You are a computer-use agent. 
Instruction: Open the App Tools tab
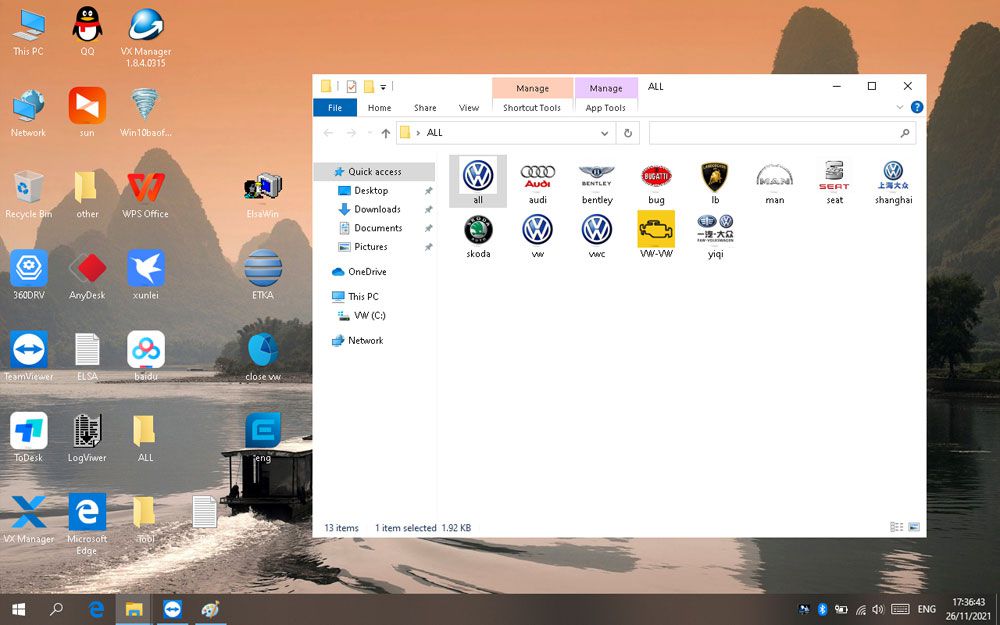click(605, 108)
